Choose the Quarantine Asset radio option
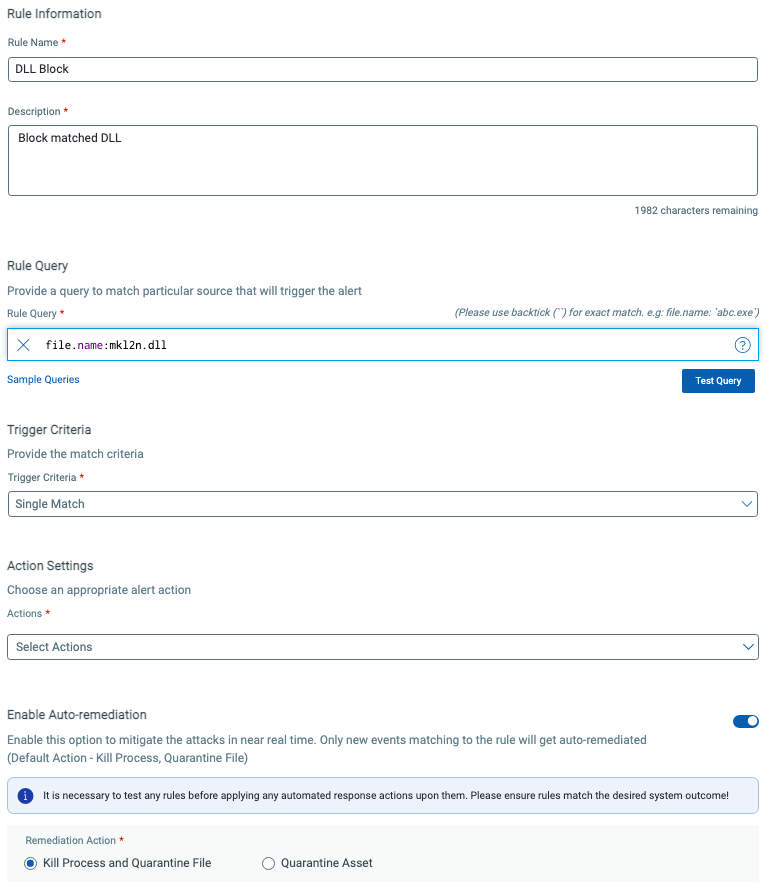Image resolution: width=782 pixels, height=888 pixels. (268, 863)
